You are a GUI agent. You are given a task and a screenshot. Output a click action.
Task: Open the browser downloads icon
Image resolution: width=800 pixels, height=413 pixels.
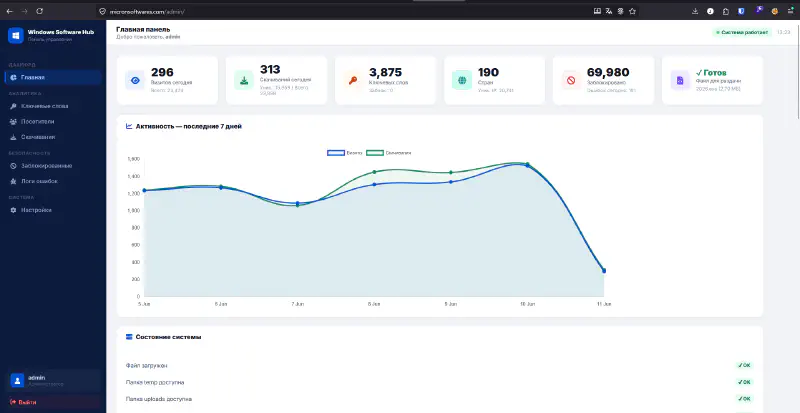(x=695, y=11)
